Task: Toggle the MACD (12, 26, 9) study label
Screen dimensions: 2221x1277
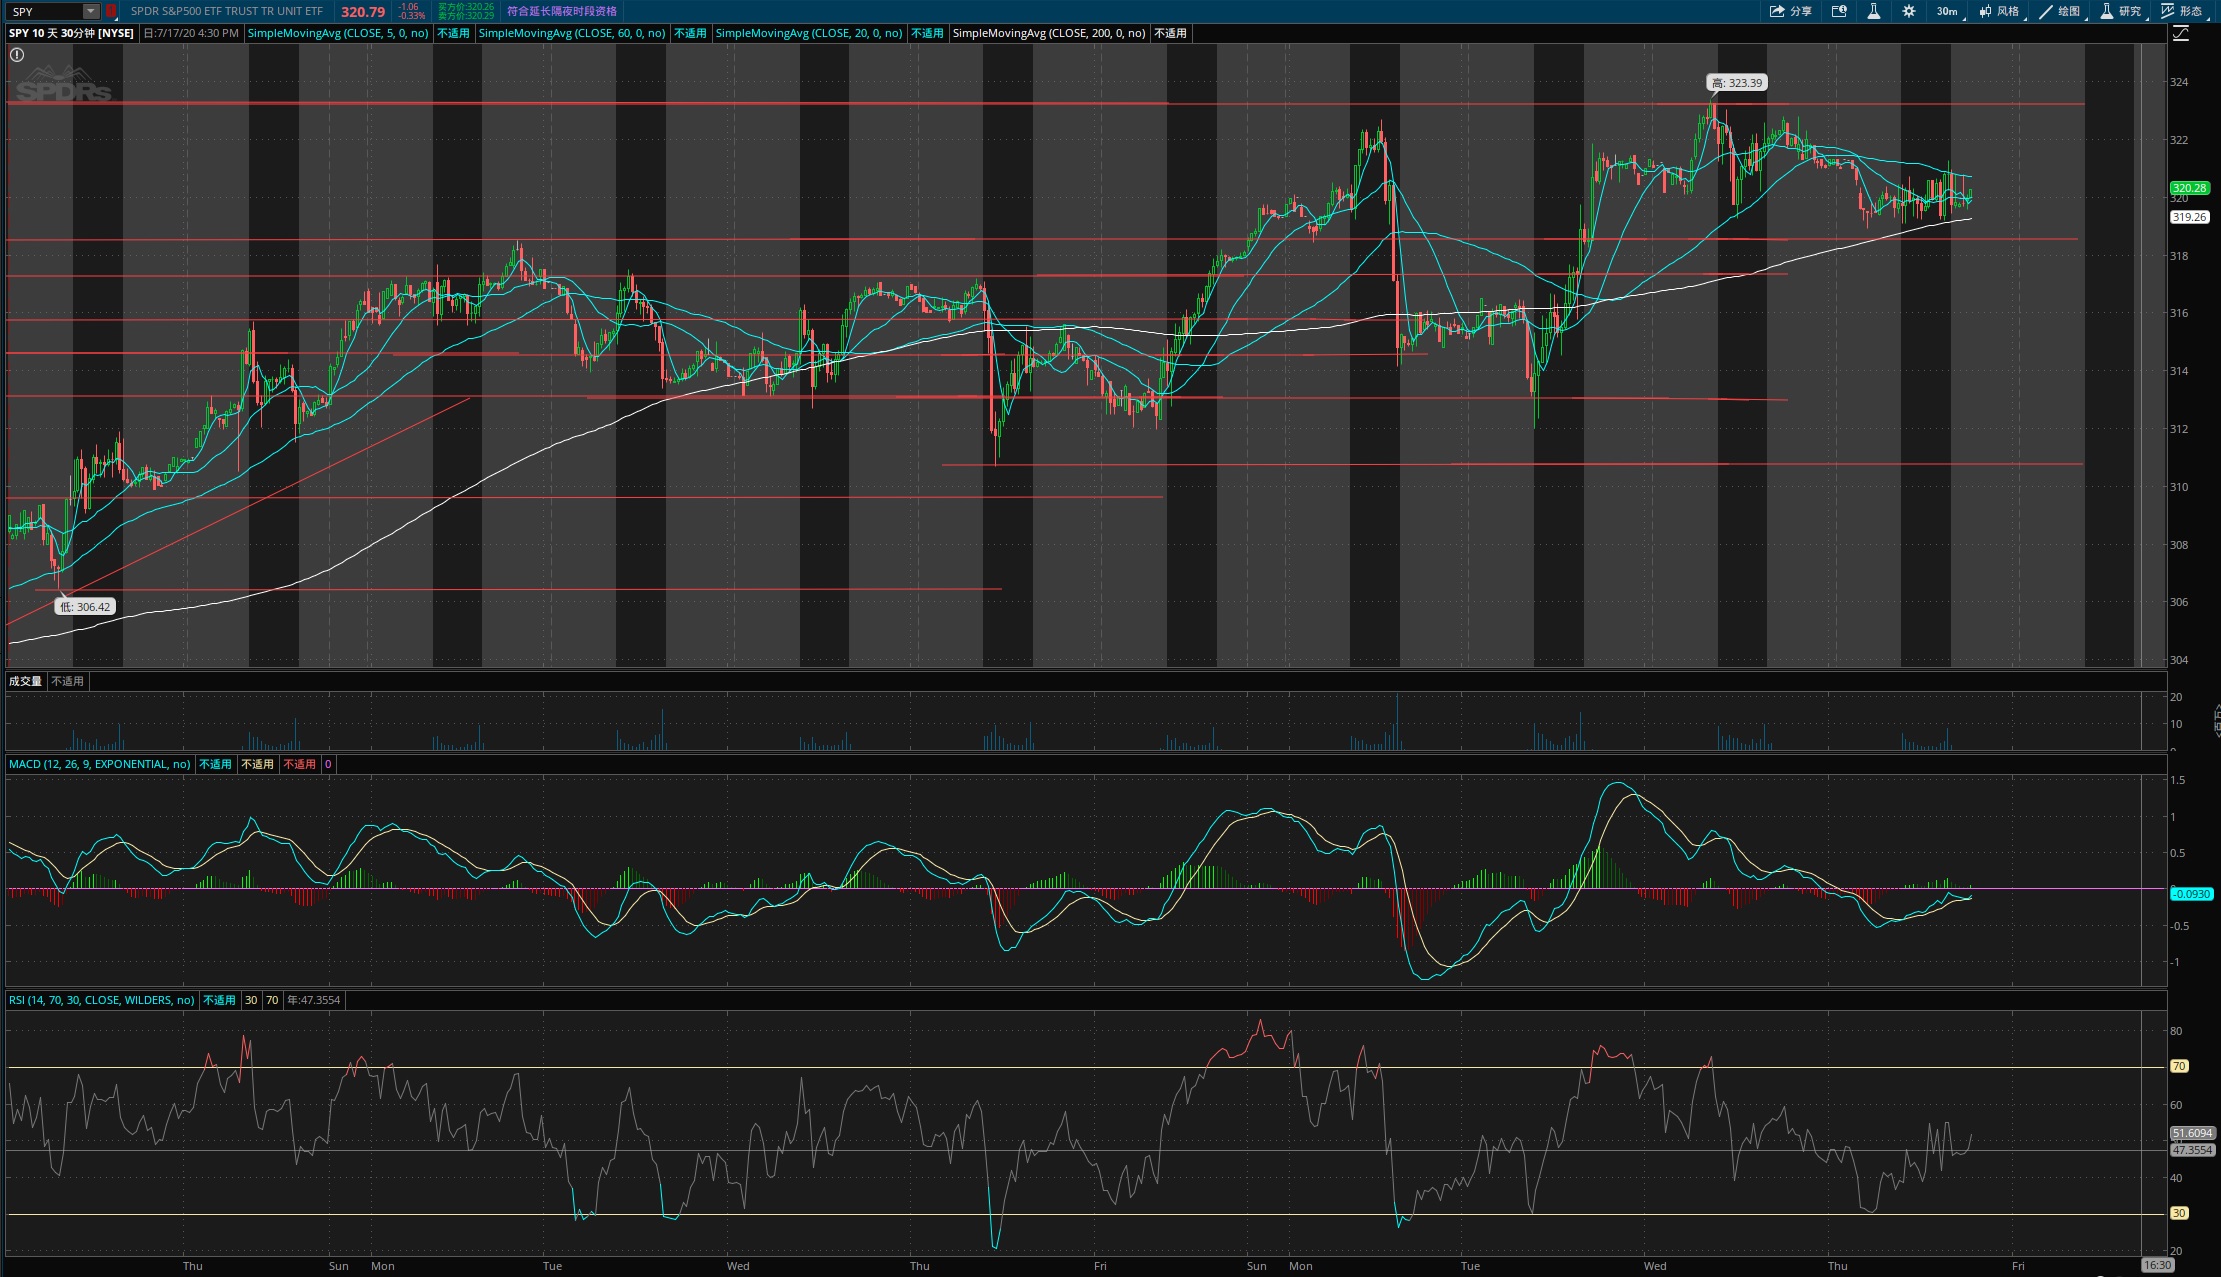Action: pyautogui.click(x=99, y=764)
